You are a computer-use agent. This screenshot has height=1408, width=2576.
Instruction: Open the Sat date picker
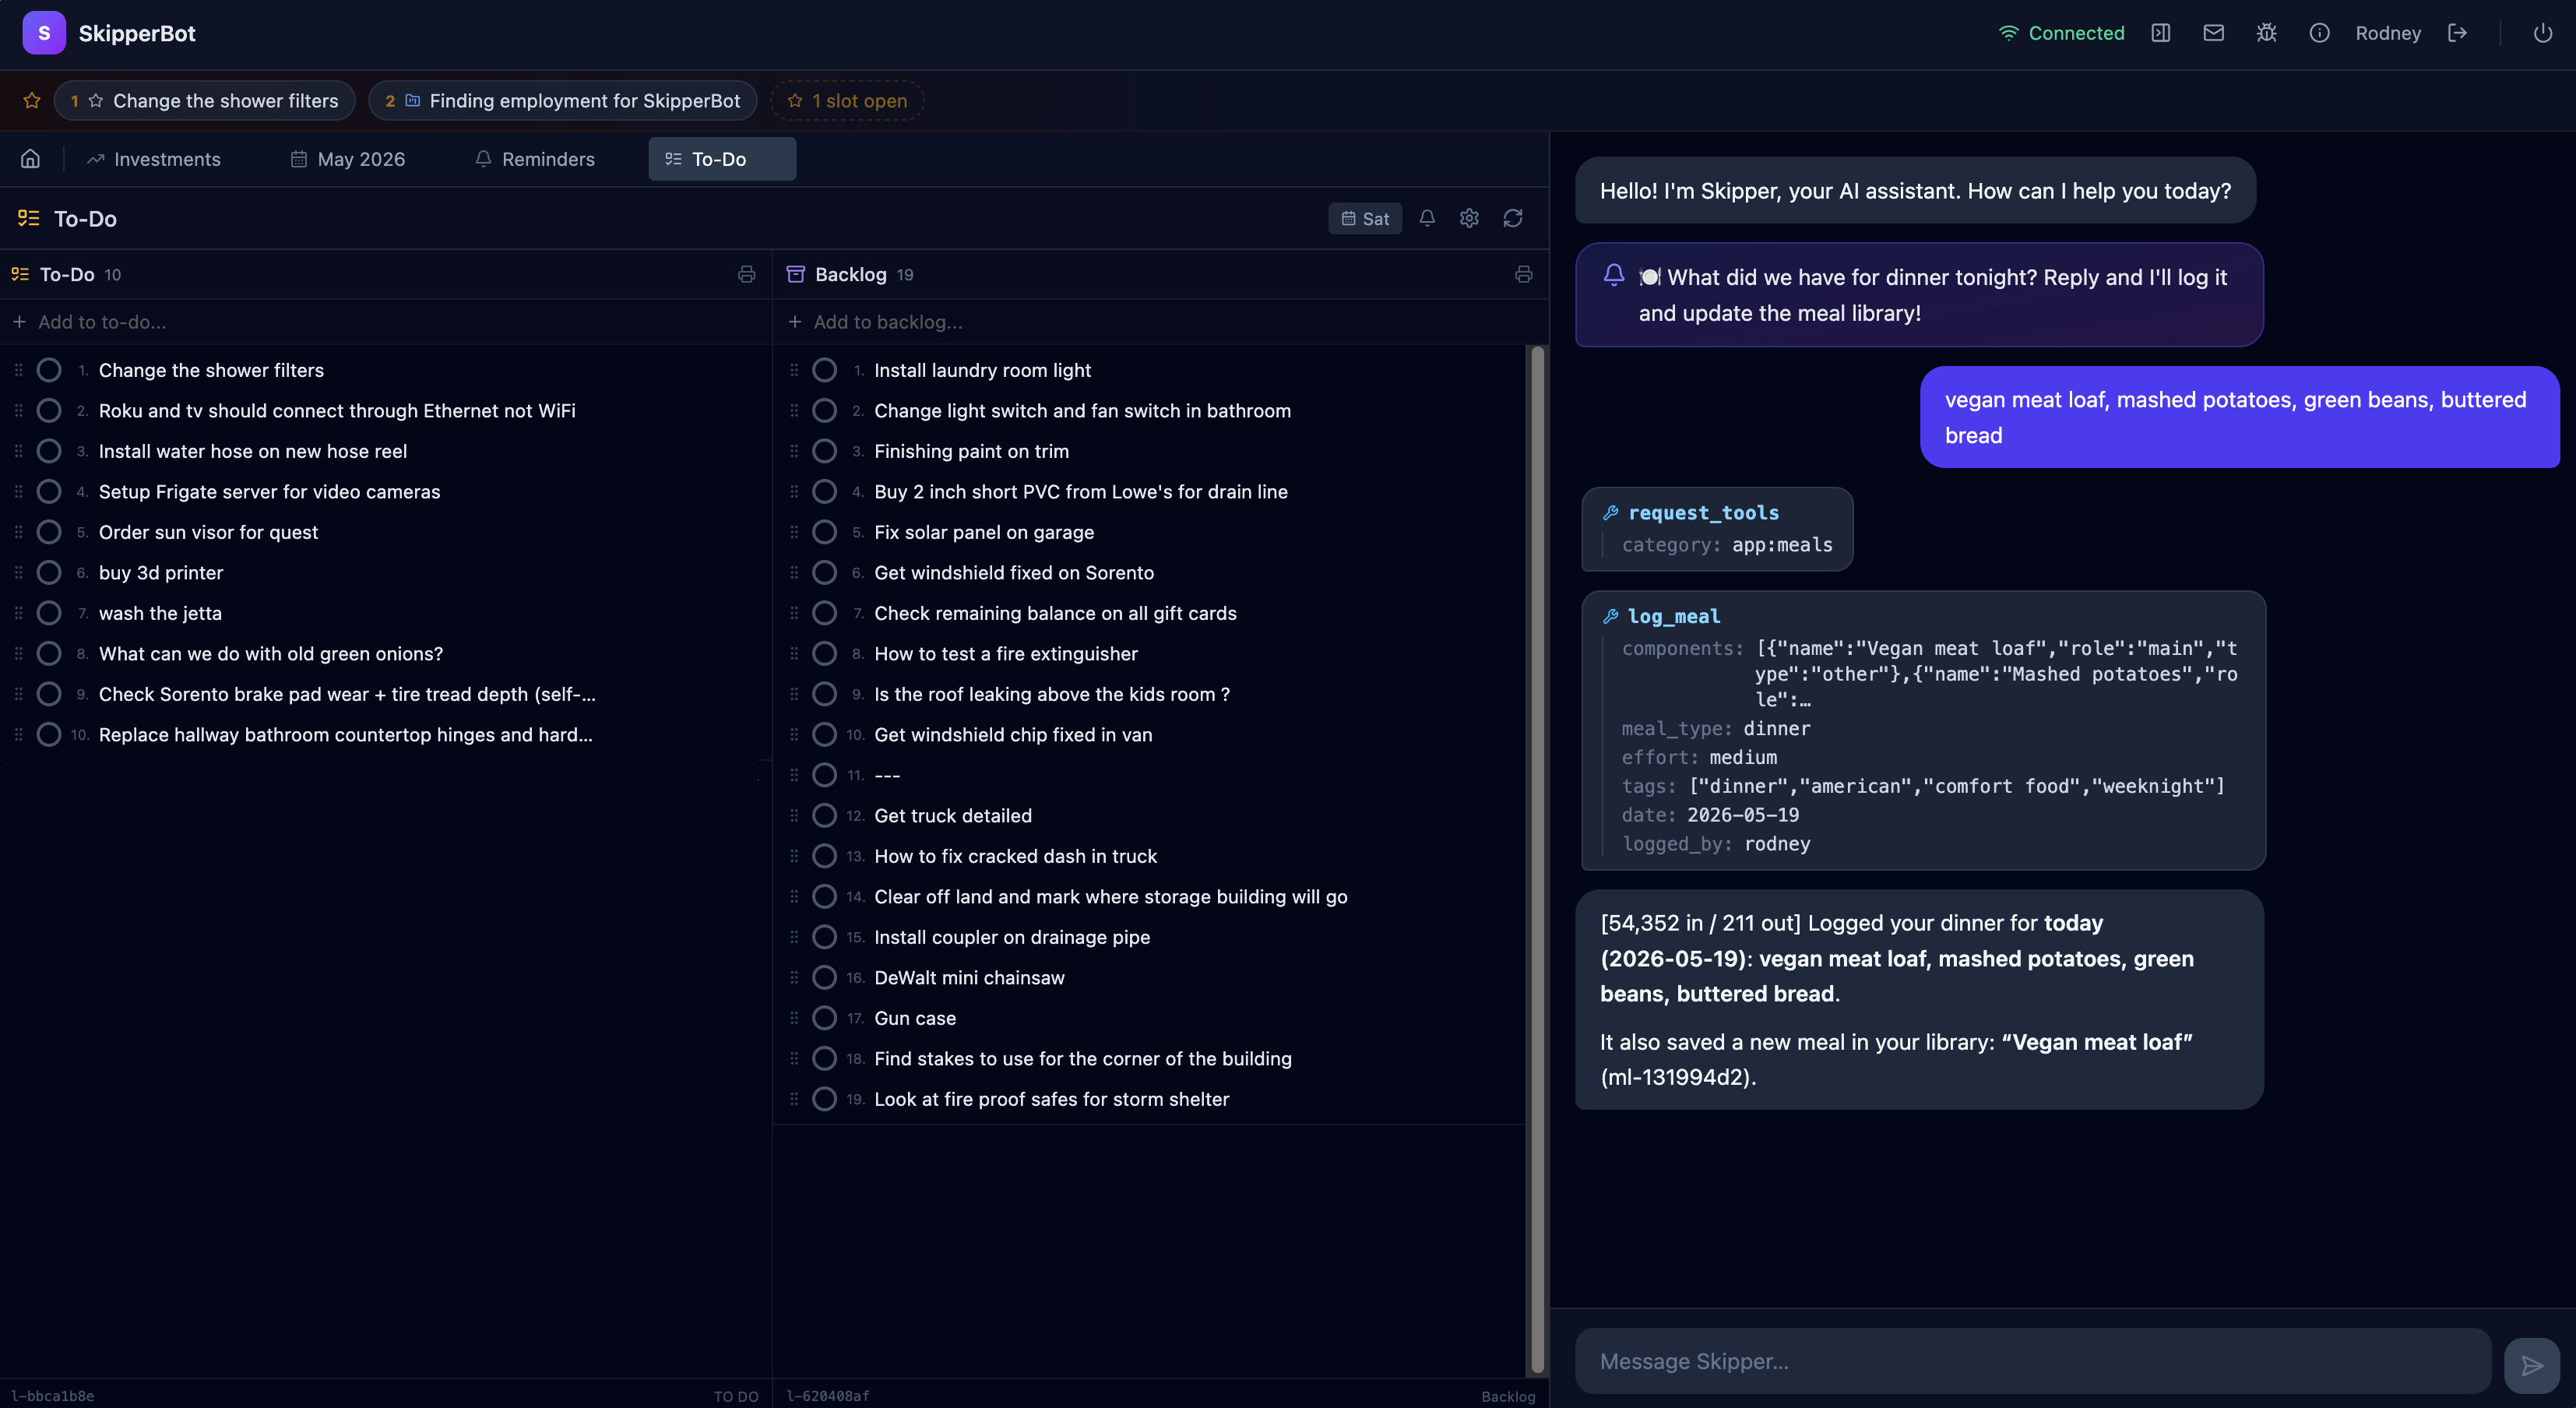click(x=1365, y=219)
